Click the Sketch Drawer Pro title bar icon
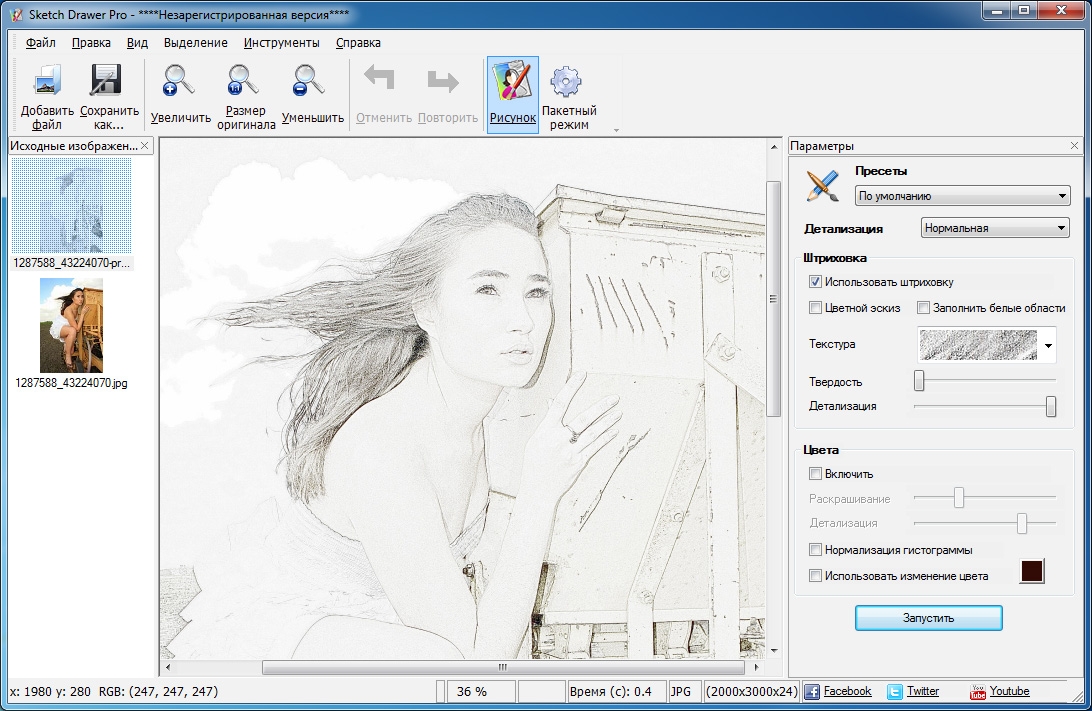Image resolution: width=1092 pixels, height=711 pixels. click(x=15, y=13)
